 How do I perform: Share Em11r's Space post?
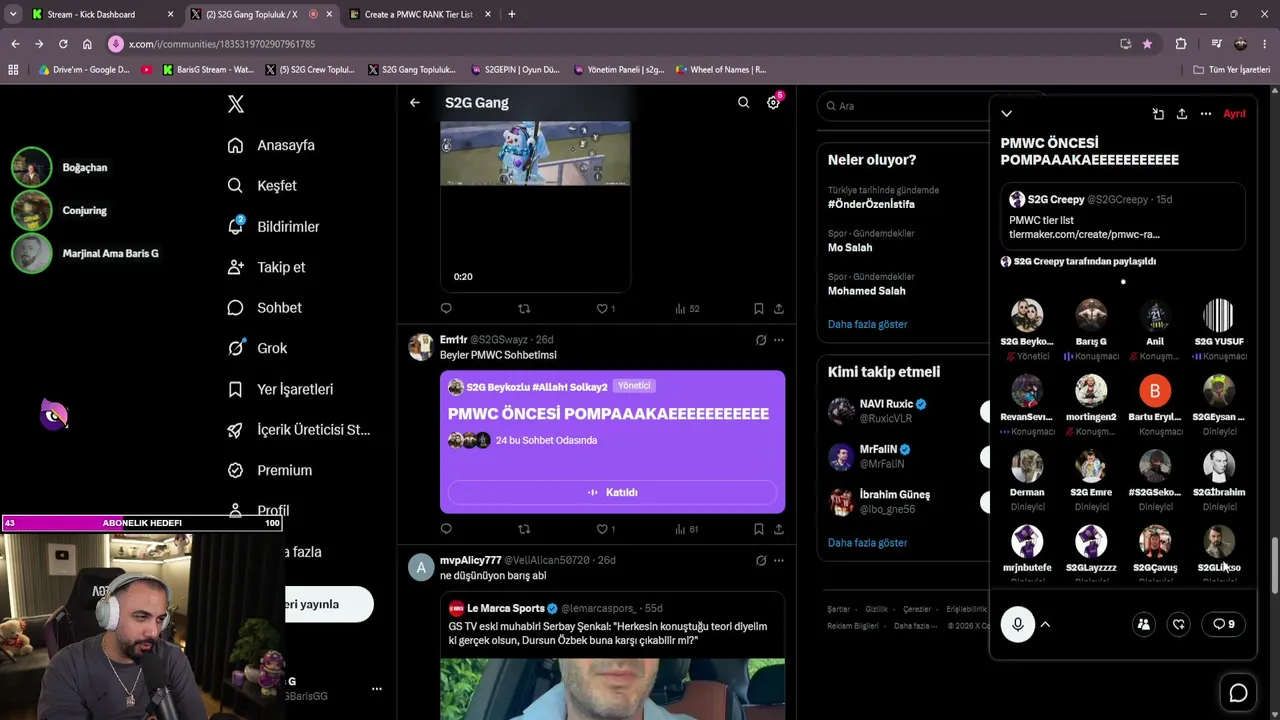(x=779, y=529)
